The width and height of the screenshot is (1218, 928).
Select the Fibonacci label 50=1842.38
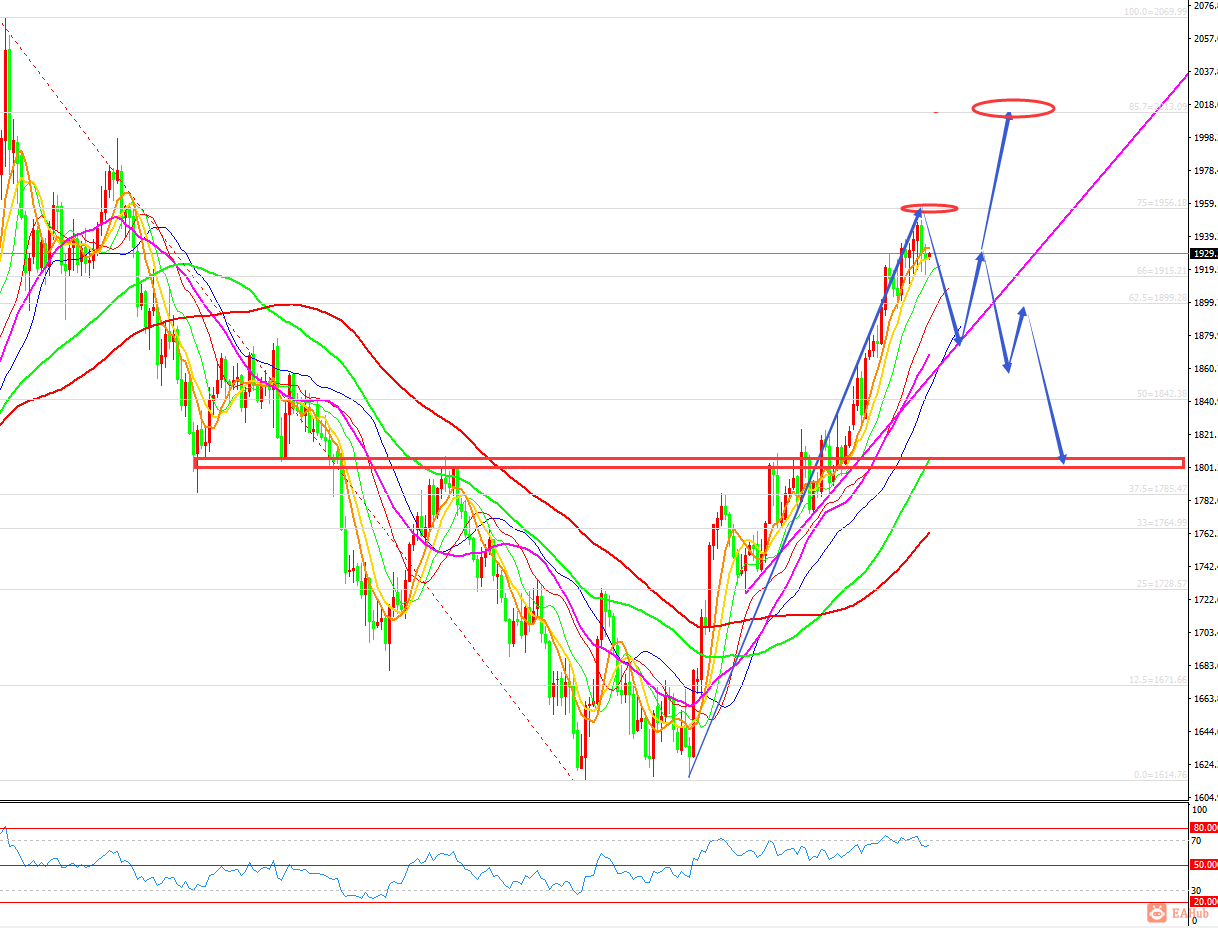1162,394
